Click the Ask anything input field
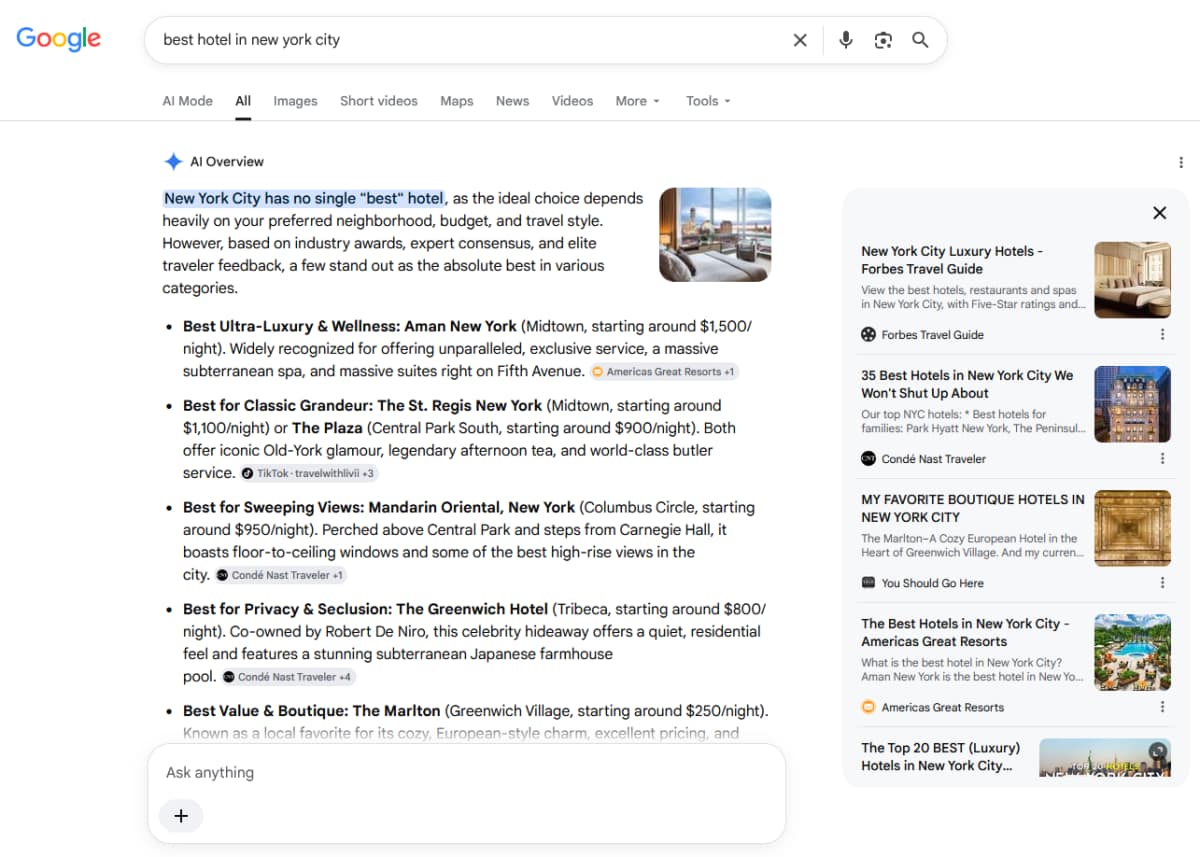 pos(466,772)
